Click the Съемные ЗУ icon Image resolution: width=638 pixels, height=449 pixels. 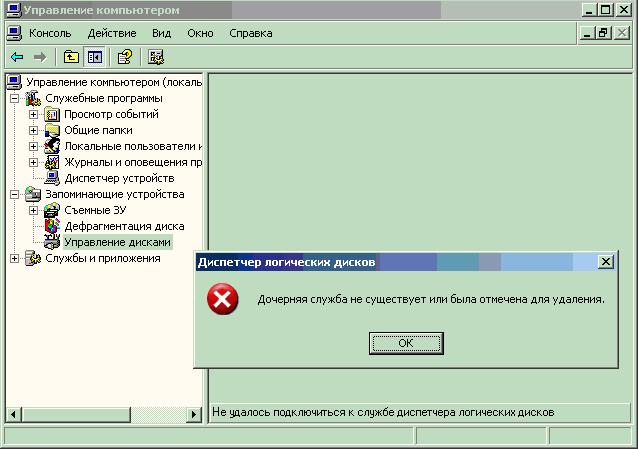[x=52, y=210]
